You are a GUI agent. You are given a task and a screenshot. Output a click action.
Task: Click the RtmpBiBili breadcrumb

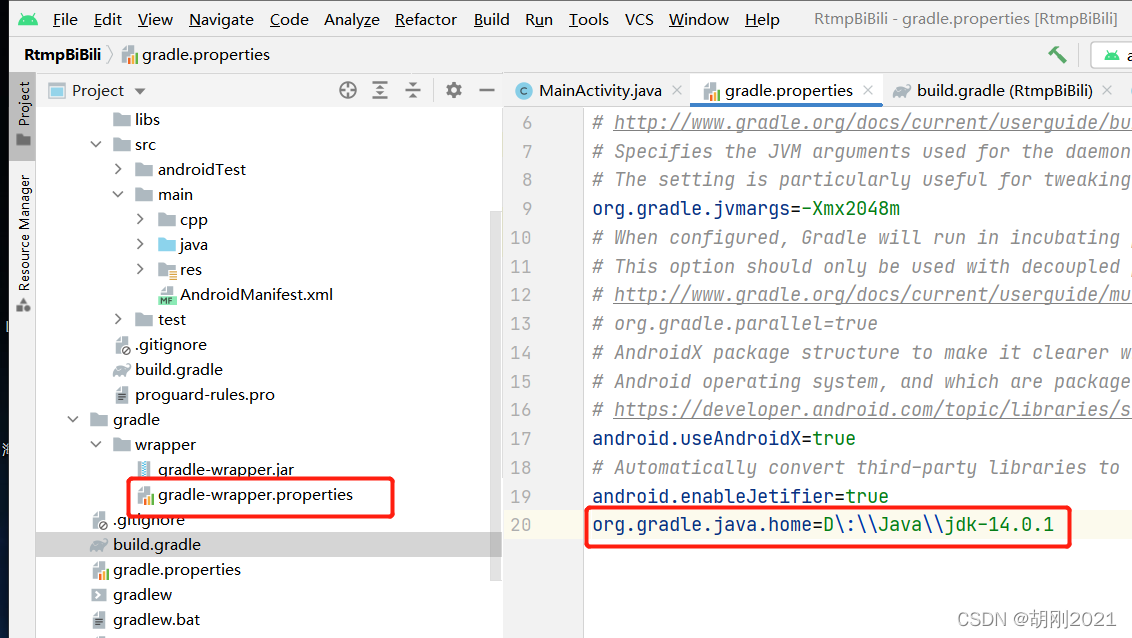63,55
